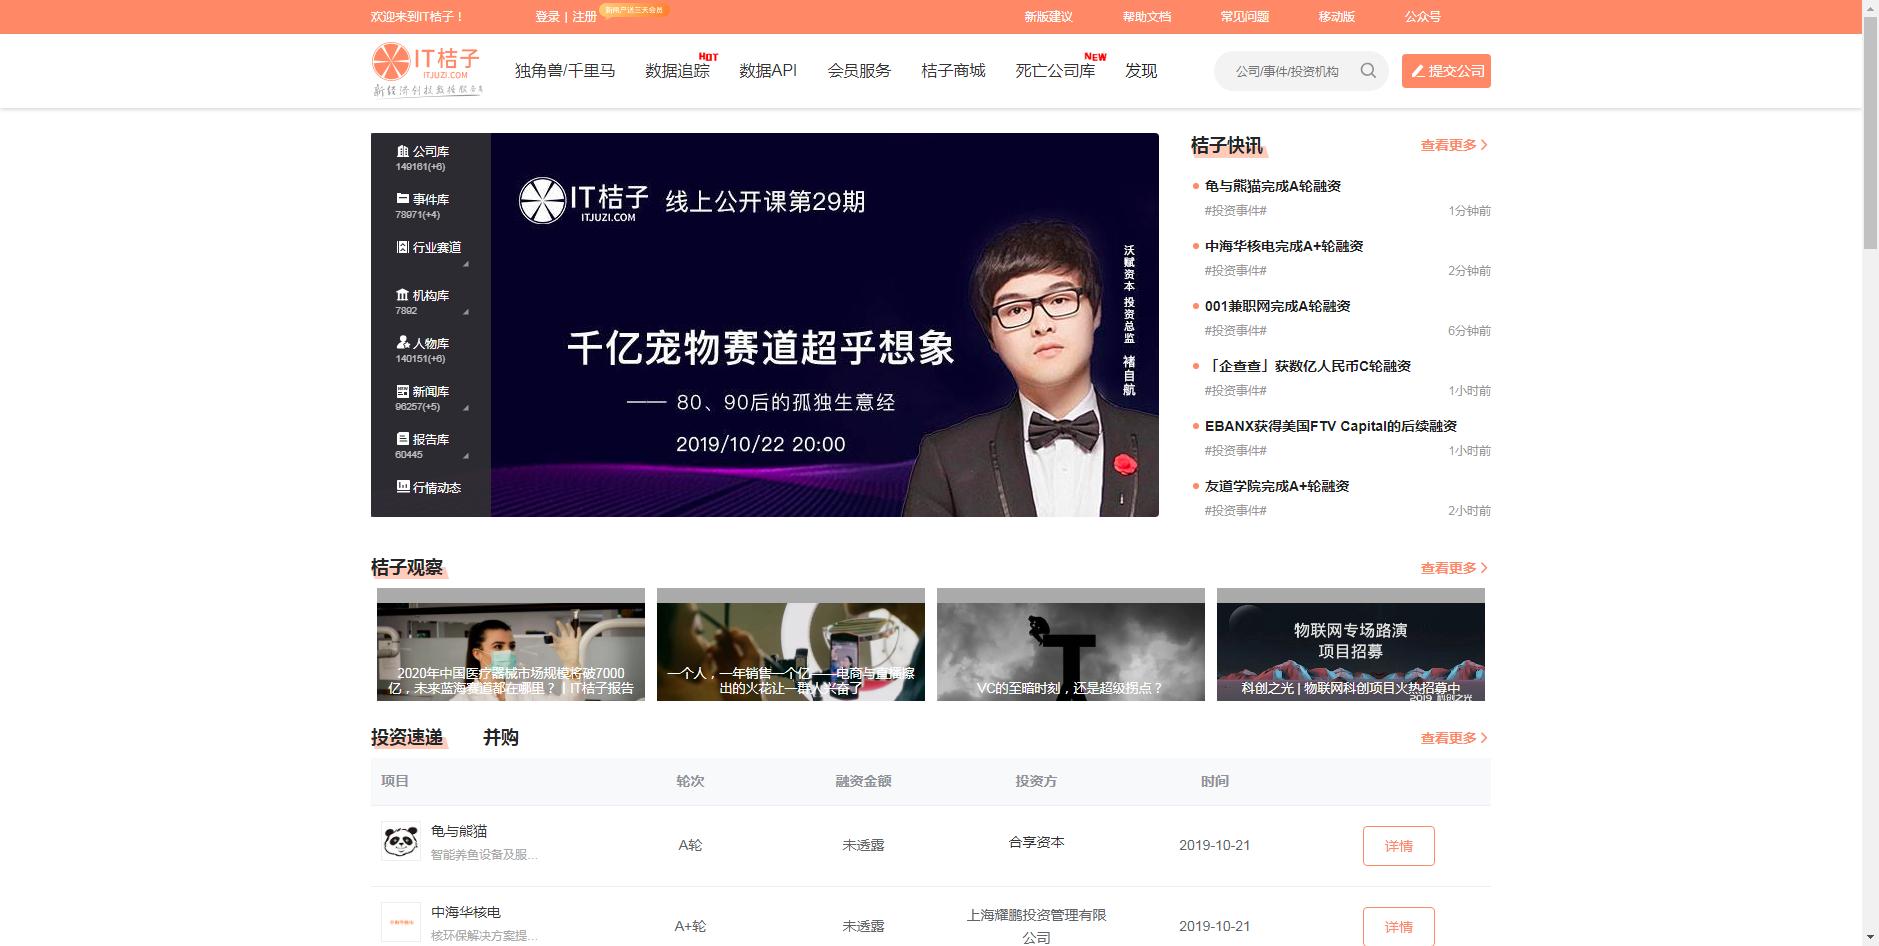Image resolution: width=1879 pixels, height=946 pixels.
Task: Open 数据追踪 menu
Action: [678, 71]
